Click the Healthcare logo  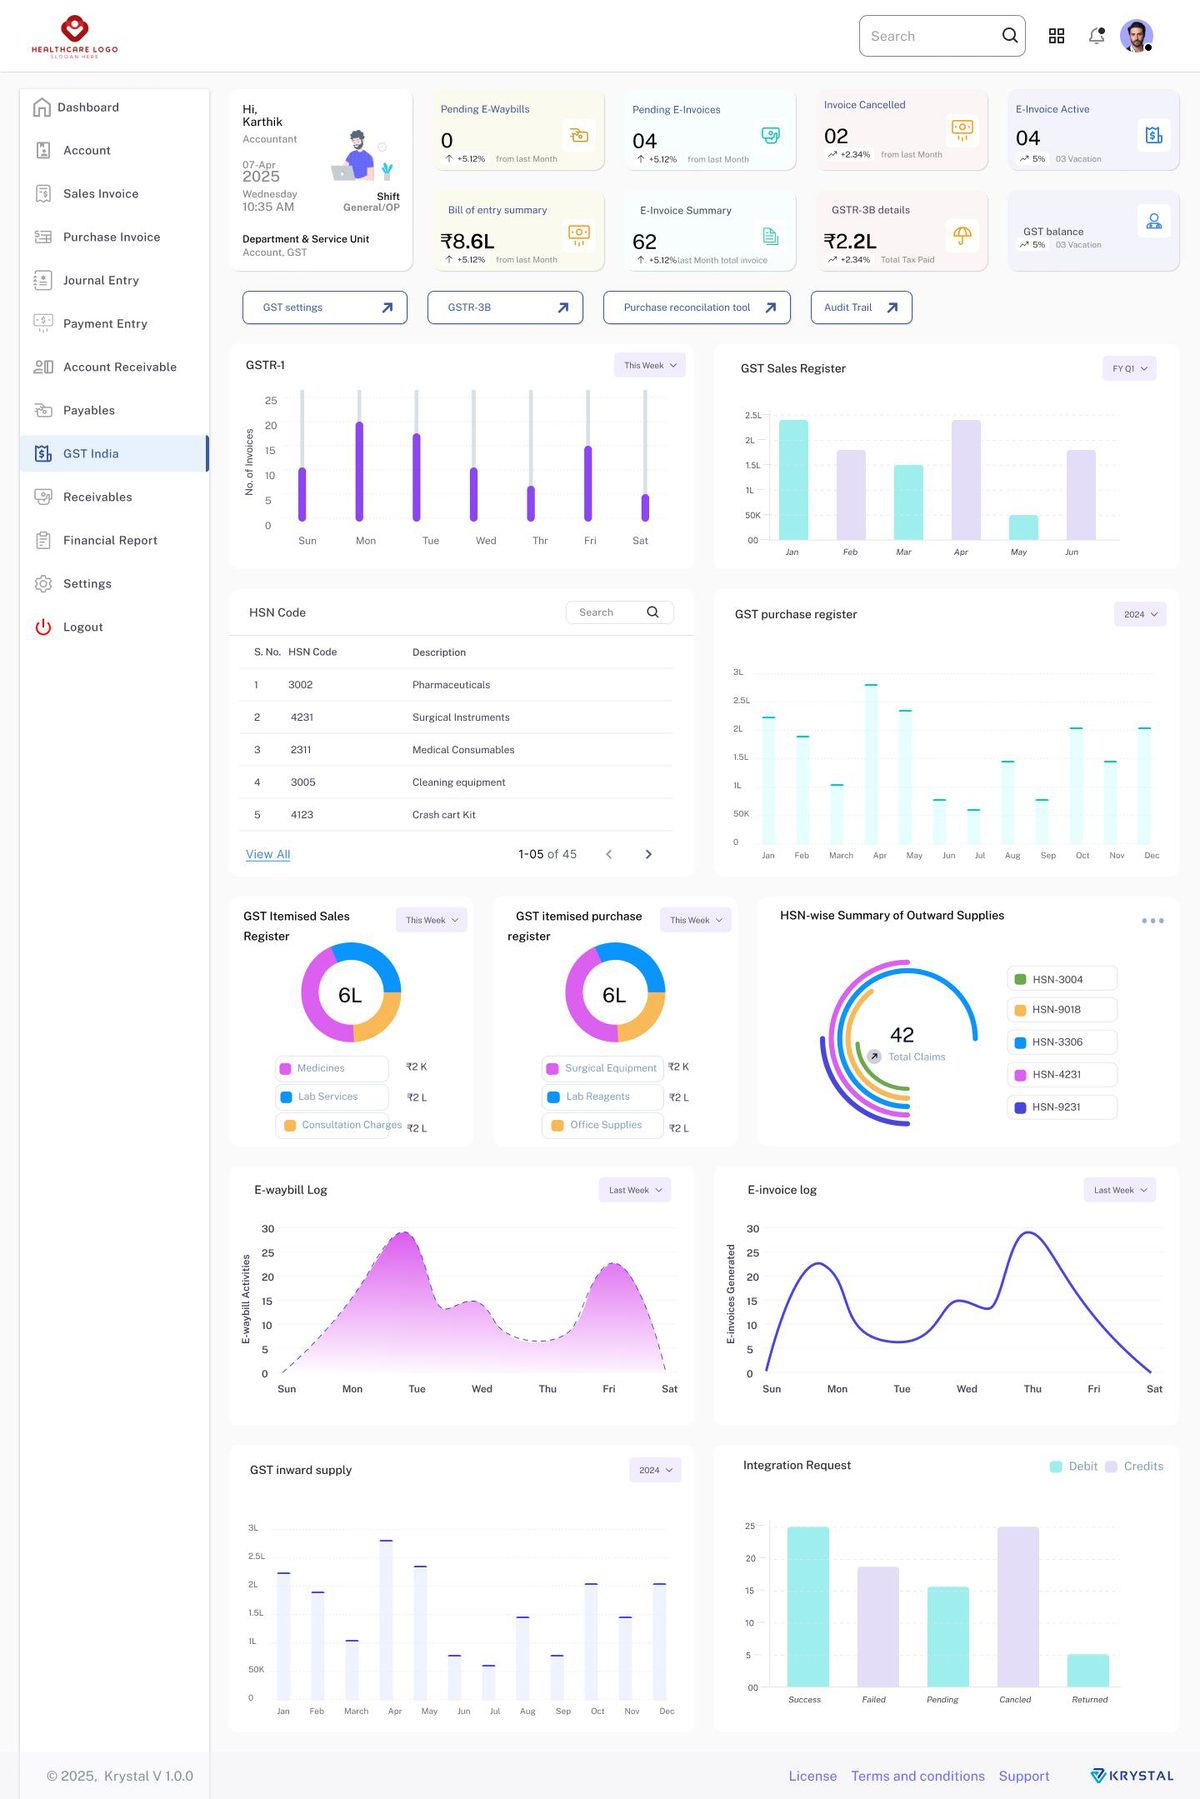coord(75,37)
